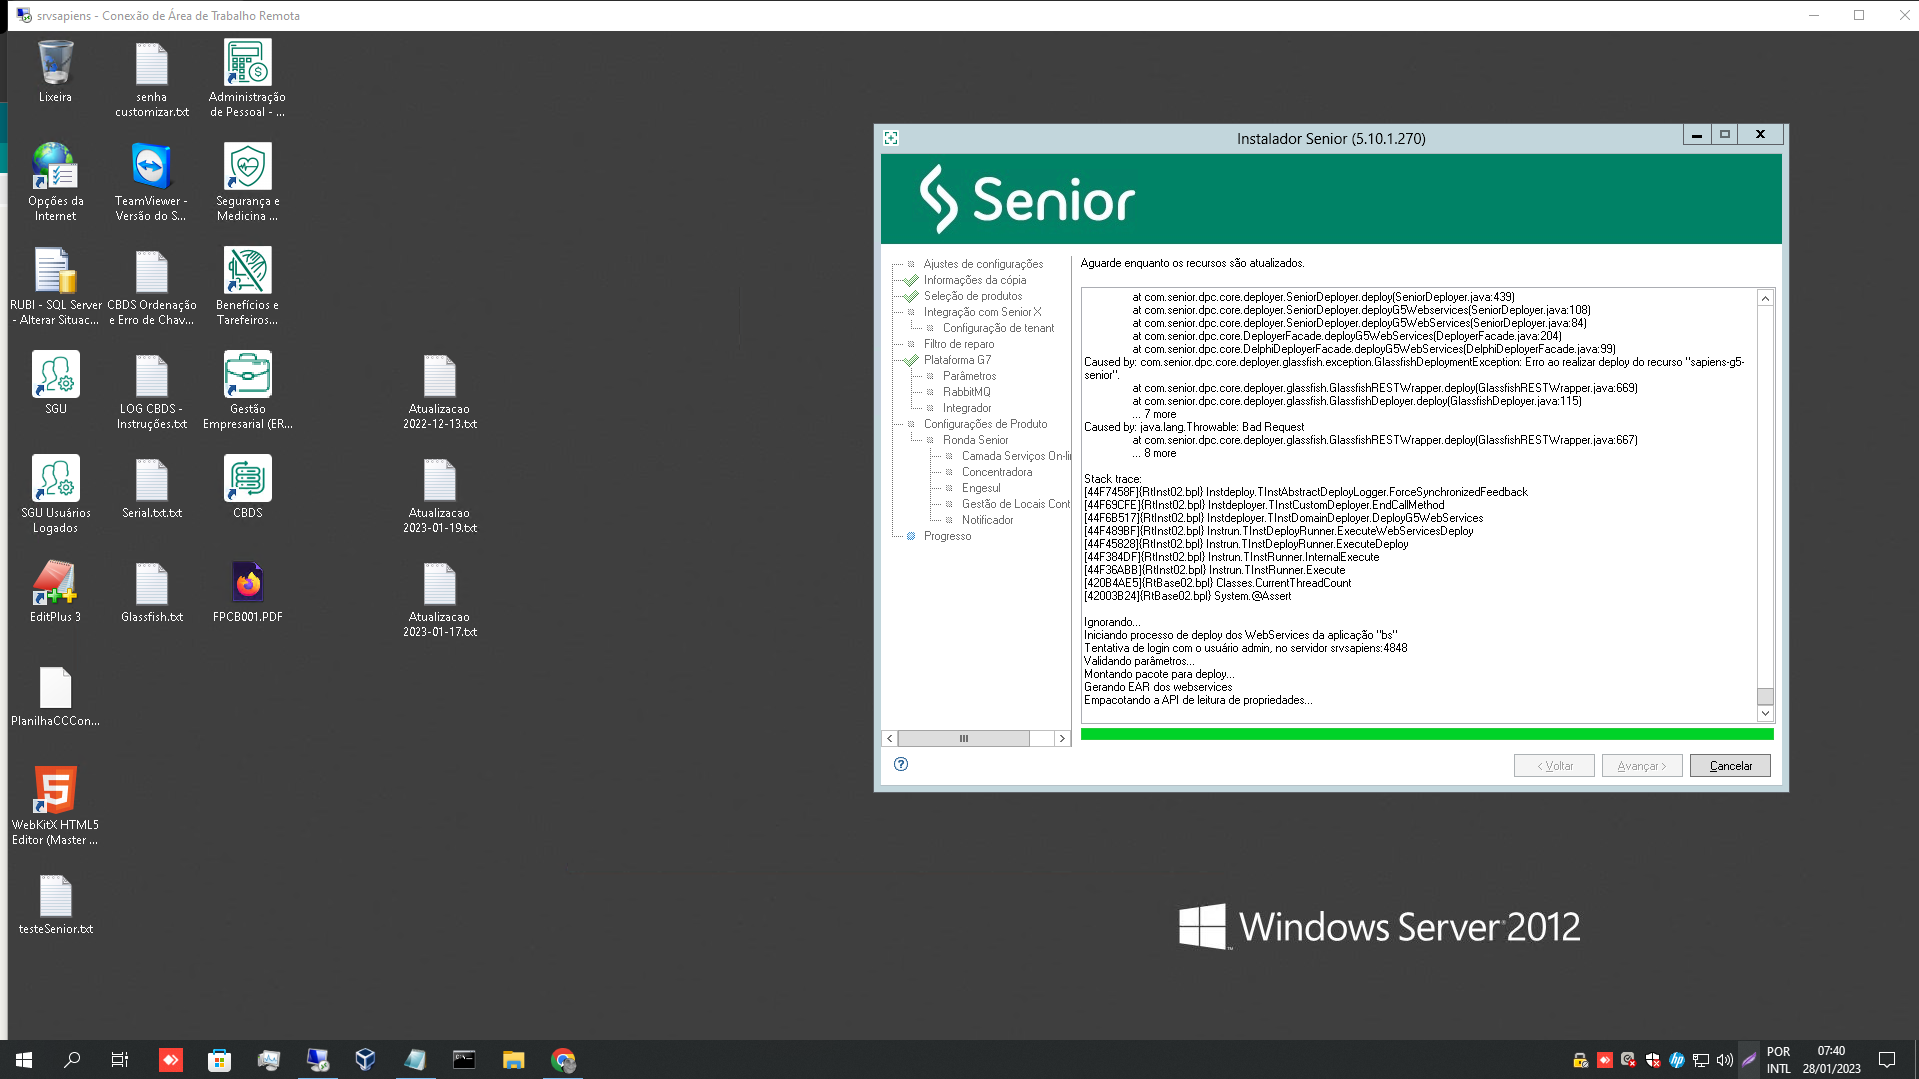
Task: Select 'Configuração de tenant' tree item
Action: (998, 328)
